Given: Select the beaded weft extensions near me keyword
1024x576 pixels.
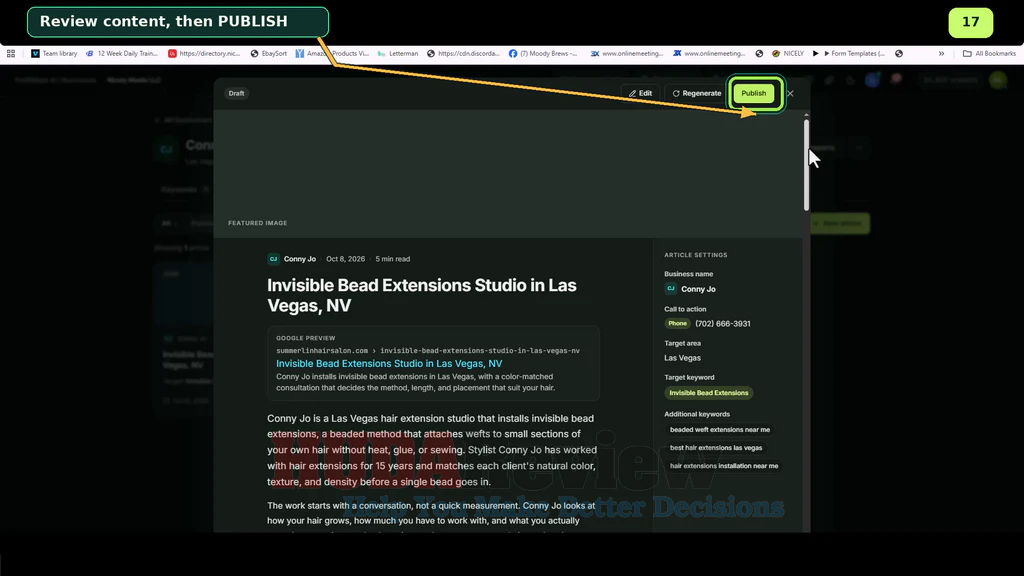Looking at the screenshot, I should (720, 430).
